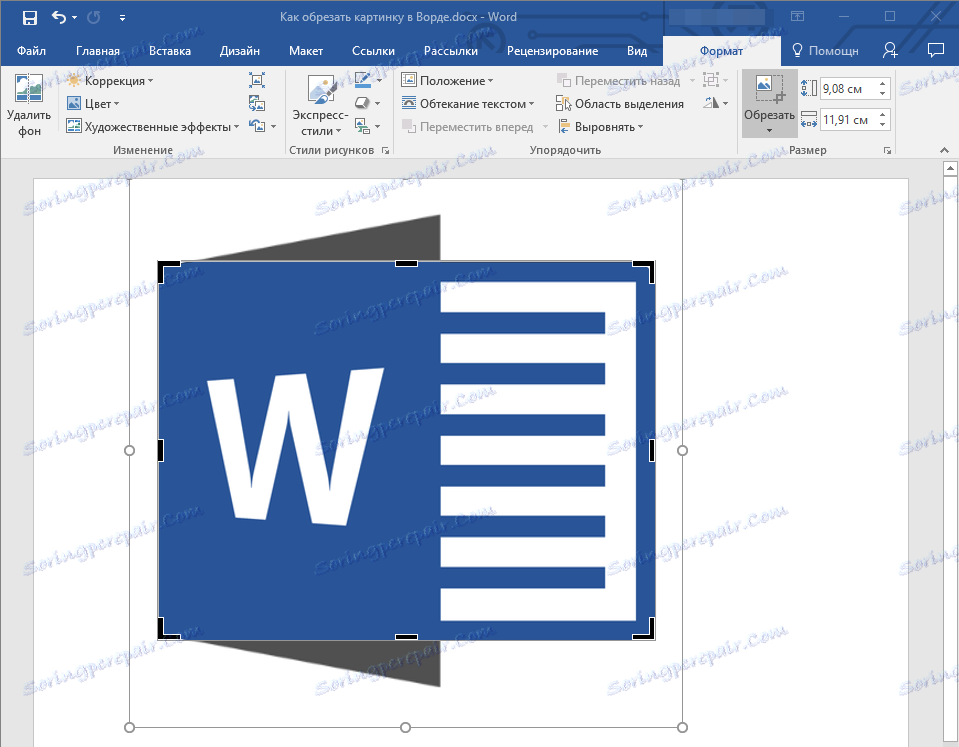Open the comments speech-bubble icon
The image size is (959, 747).
(x=936, y=50)
